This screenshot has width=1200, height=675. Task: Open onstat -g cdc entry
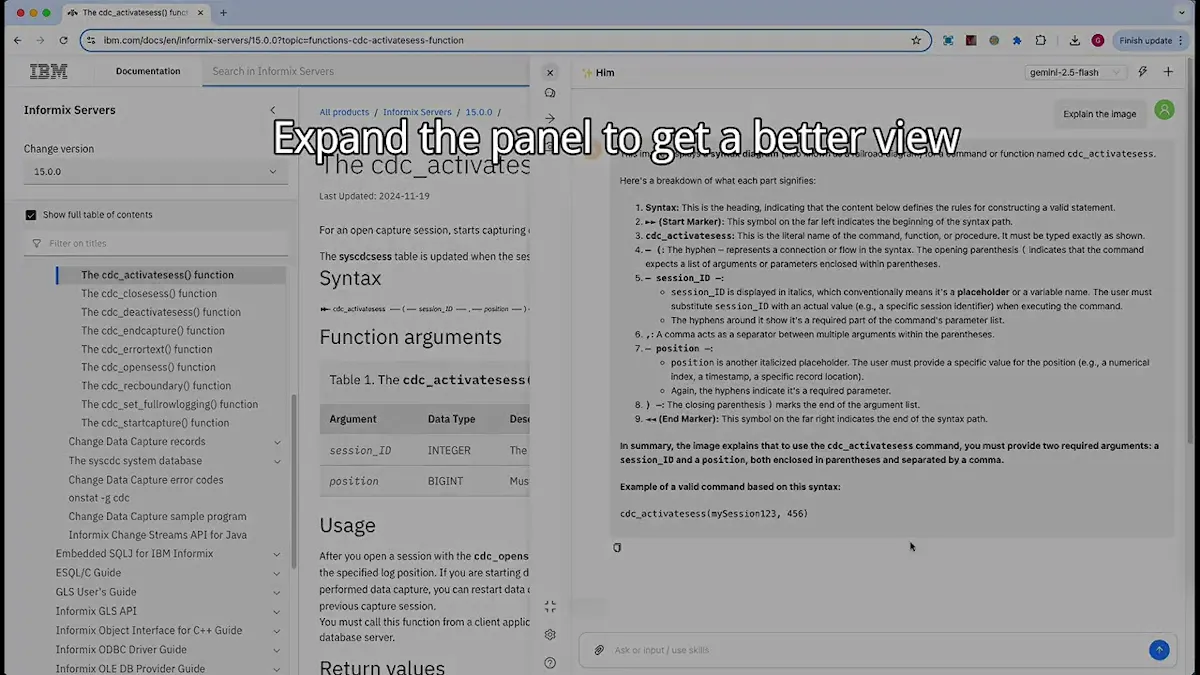pyautogui.click(x=99, y=498)
